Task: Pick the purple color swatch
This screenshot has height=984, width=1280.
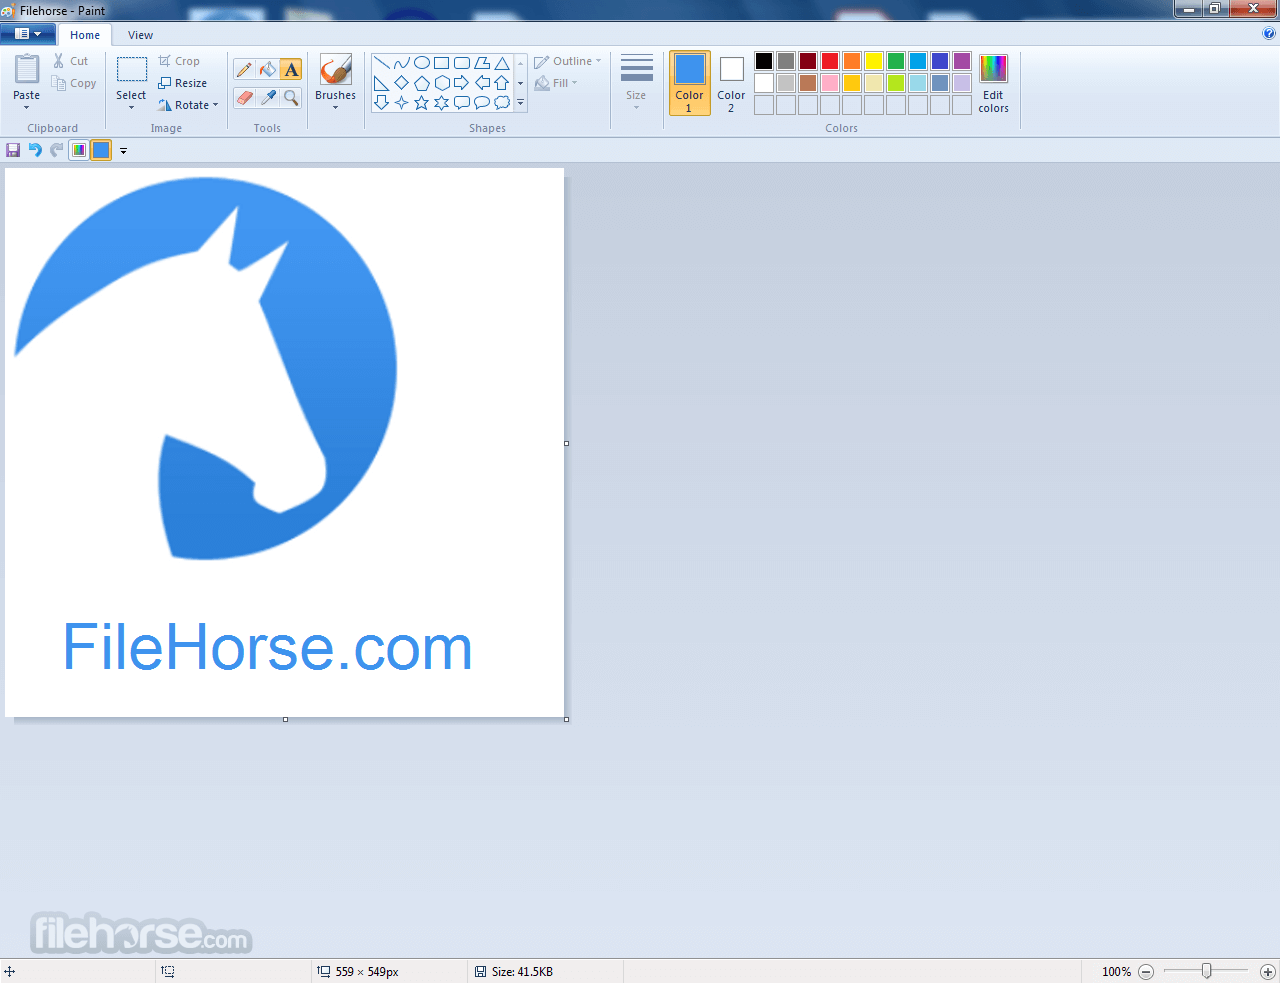Action: click(x=962, y=61)
